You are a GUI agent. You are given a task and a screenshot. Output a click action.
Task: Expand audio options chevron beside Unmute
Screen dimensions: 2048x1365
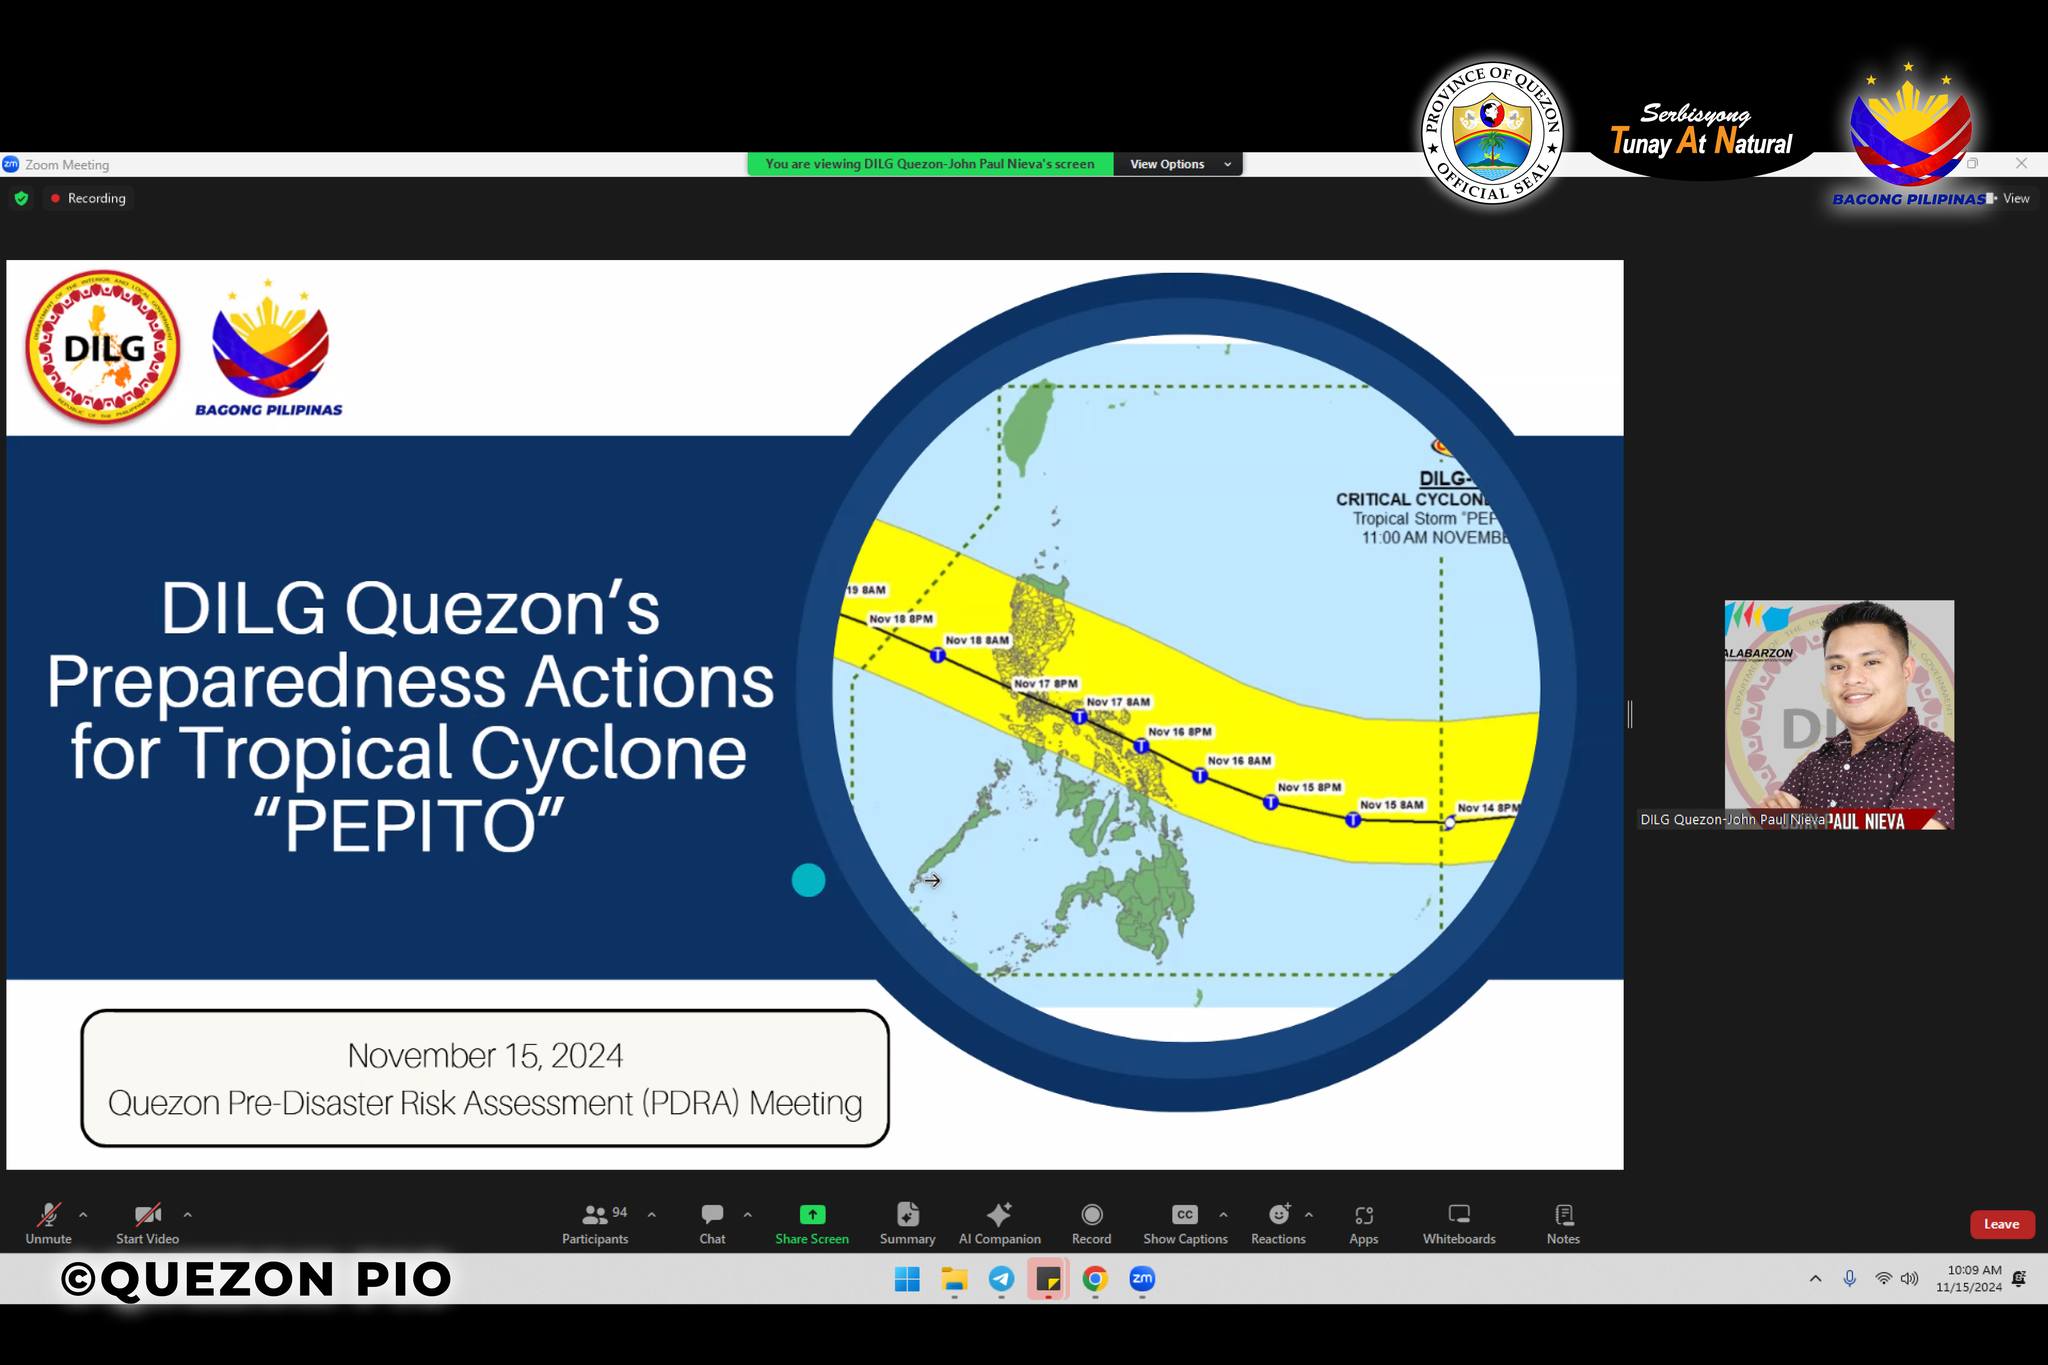click(83, 1215)
